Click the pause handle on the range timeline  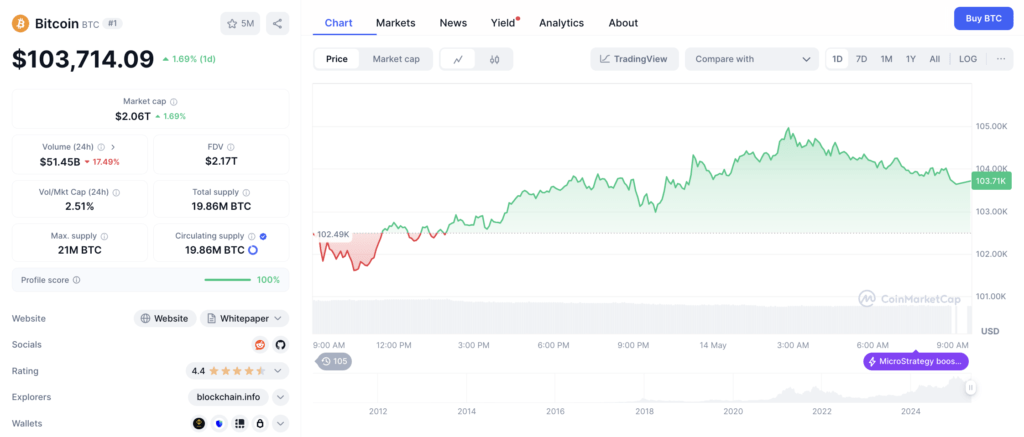pos(971,388)
